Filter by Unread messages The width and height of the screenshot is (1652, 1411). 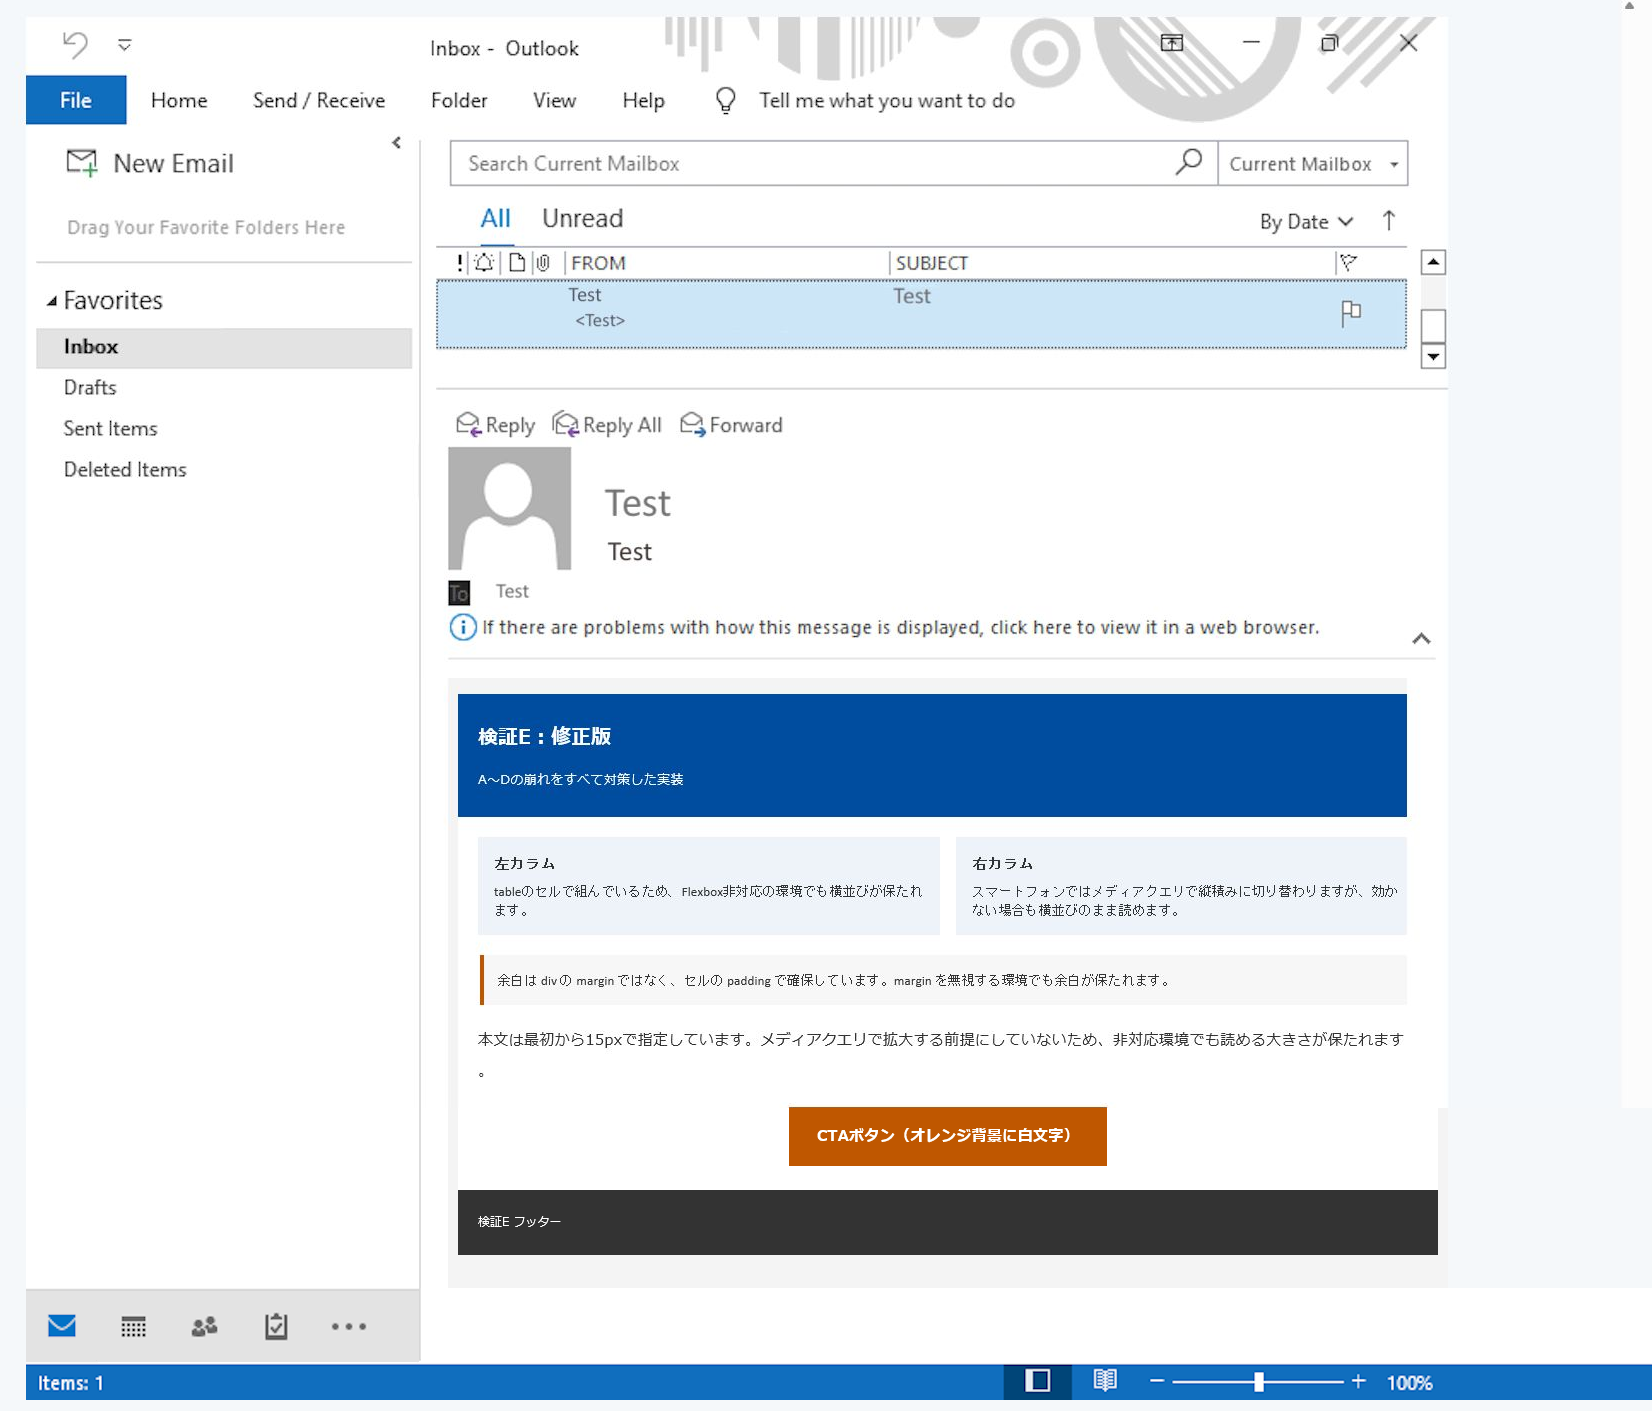click(x=583, y=219)
